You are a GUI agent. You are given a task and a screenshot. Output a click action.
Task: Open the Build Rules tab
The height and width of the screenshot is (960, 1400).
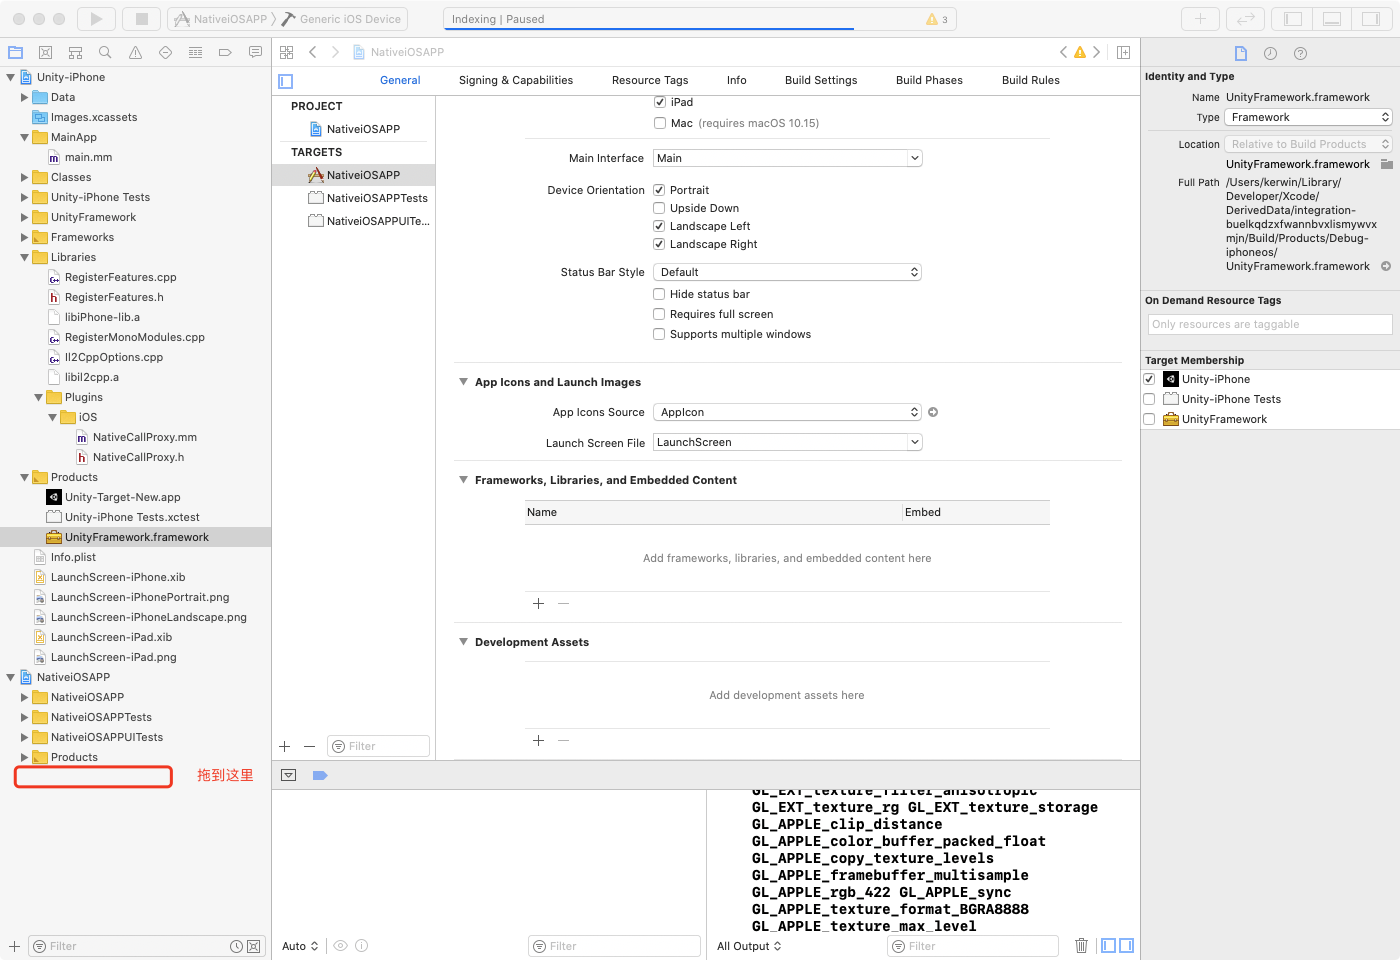[1031, 80]
